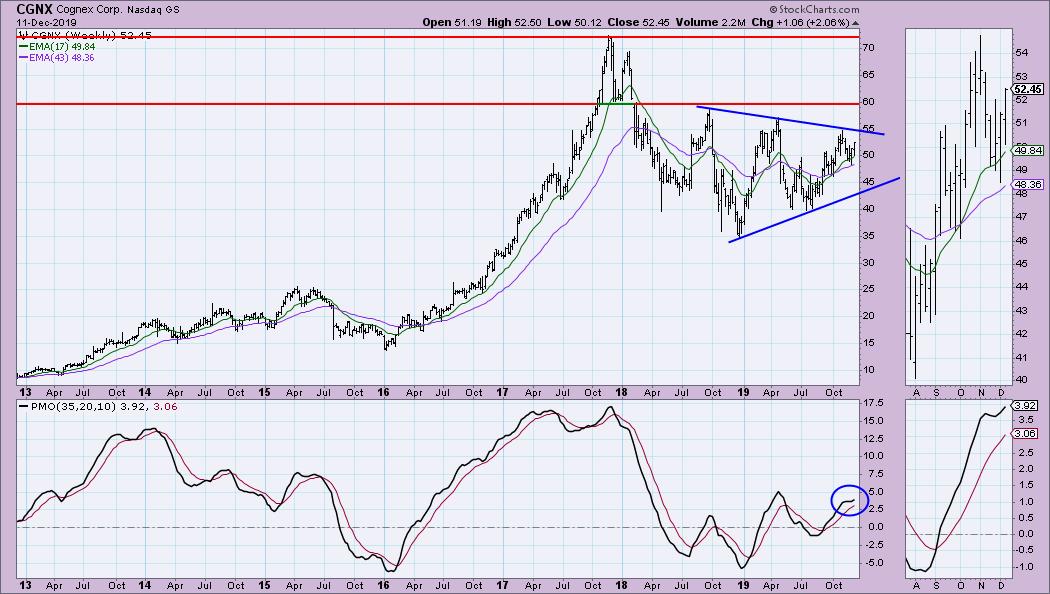Viewport: 1050px width, 594px height.
Task: Click the -5.0 label on PMO axis
Action: 873,562
